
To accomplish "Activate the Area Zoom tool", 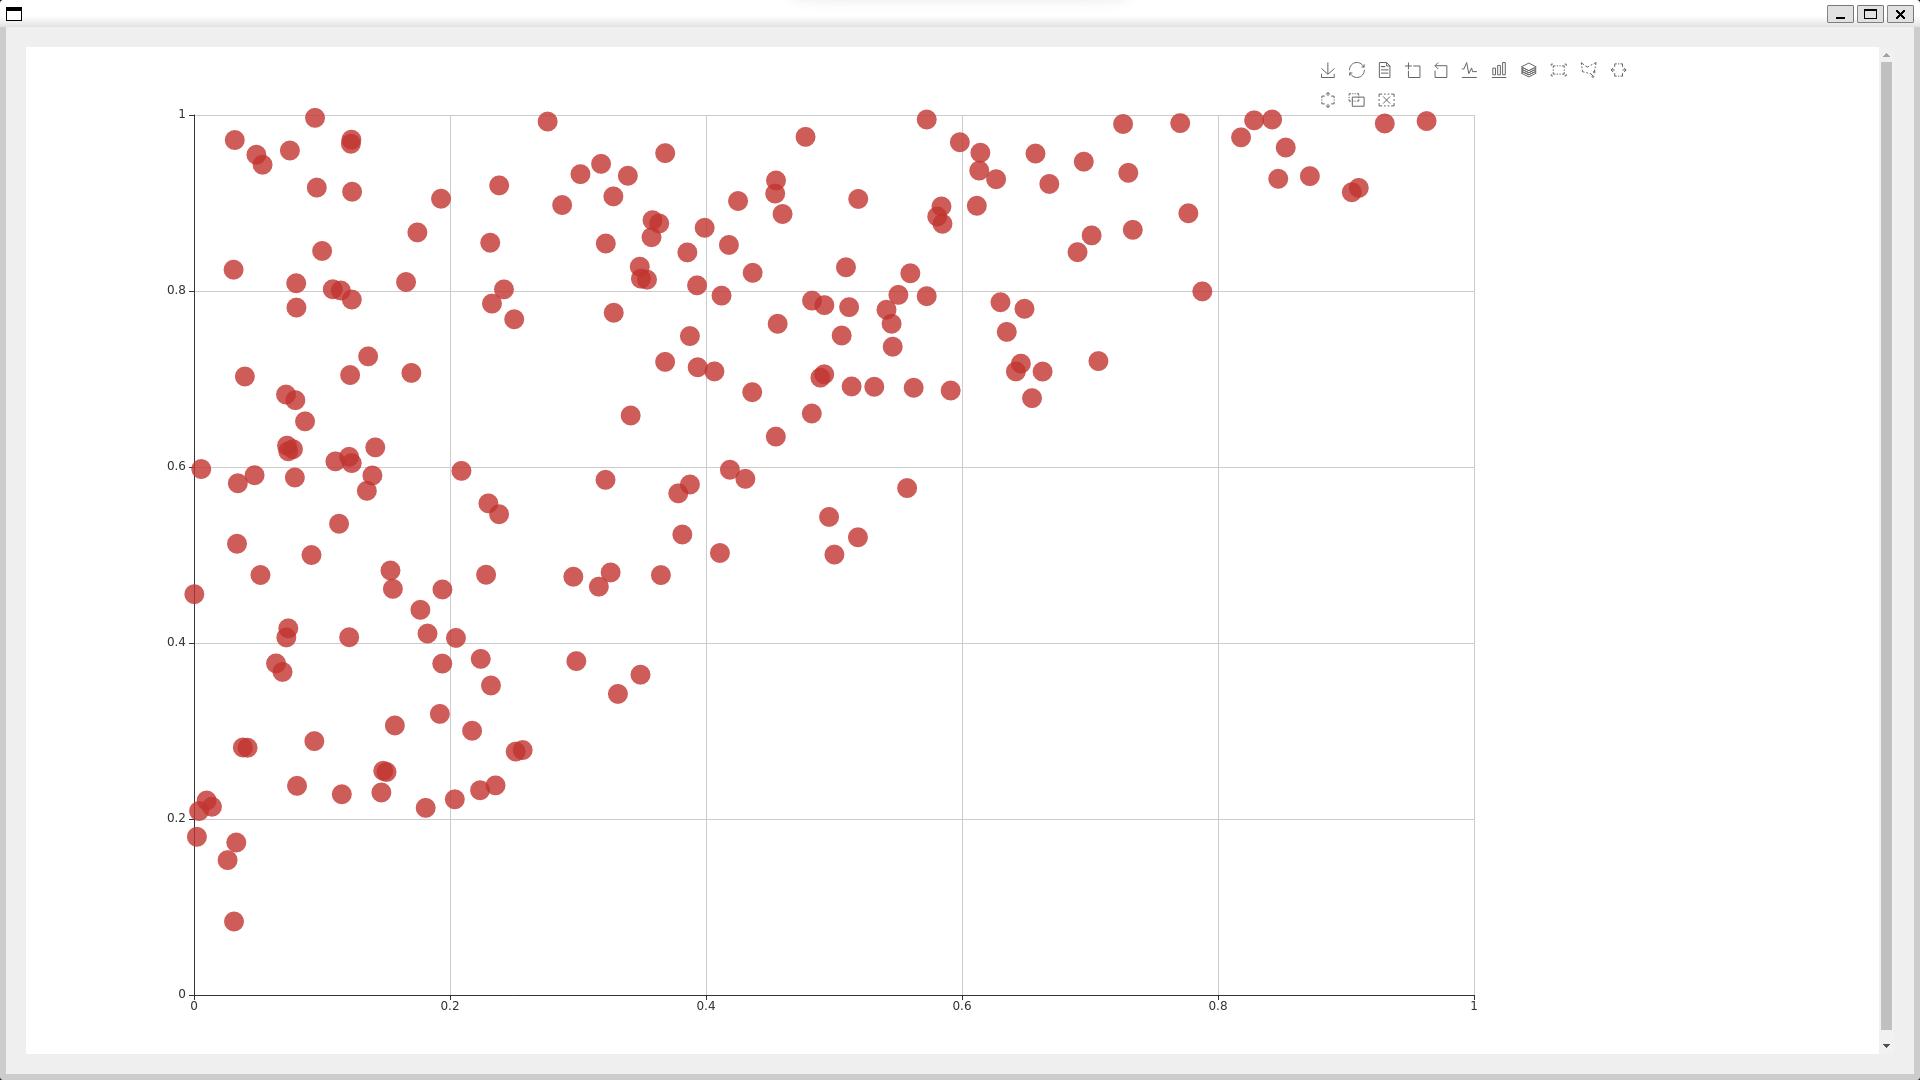I will (1413, 70).
